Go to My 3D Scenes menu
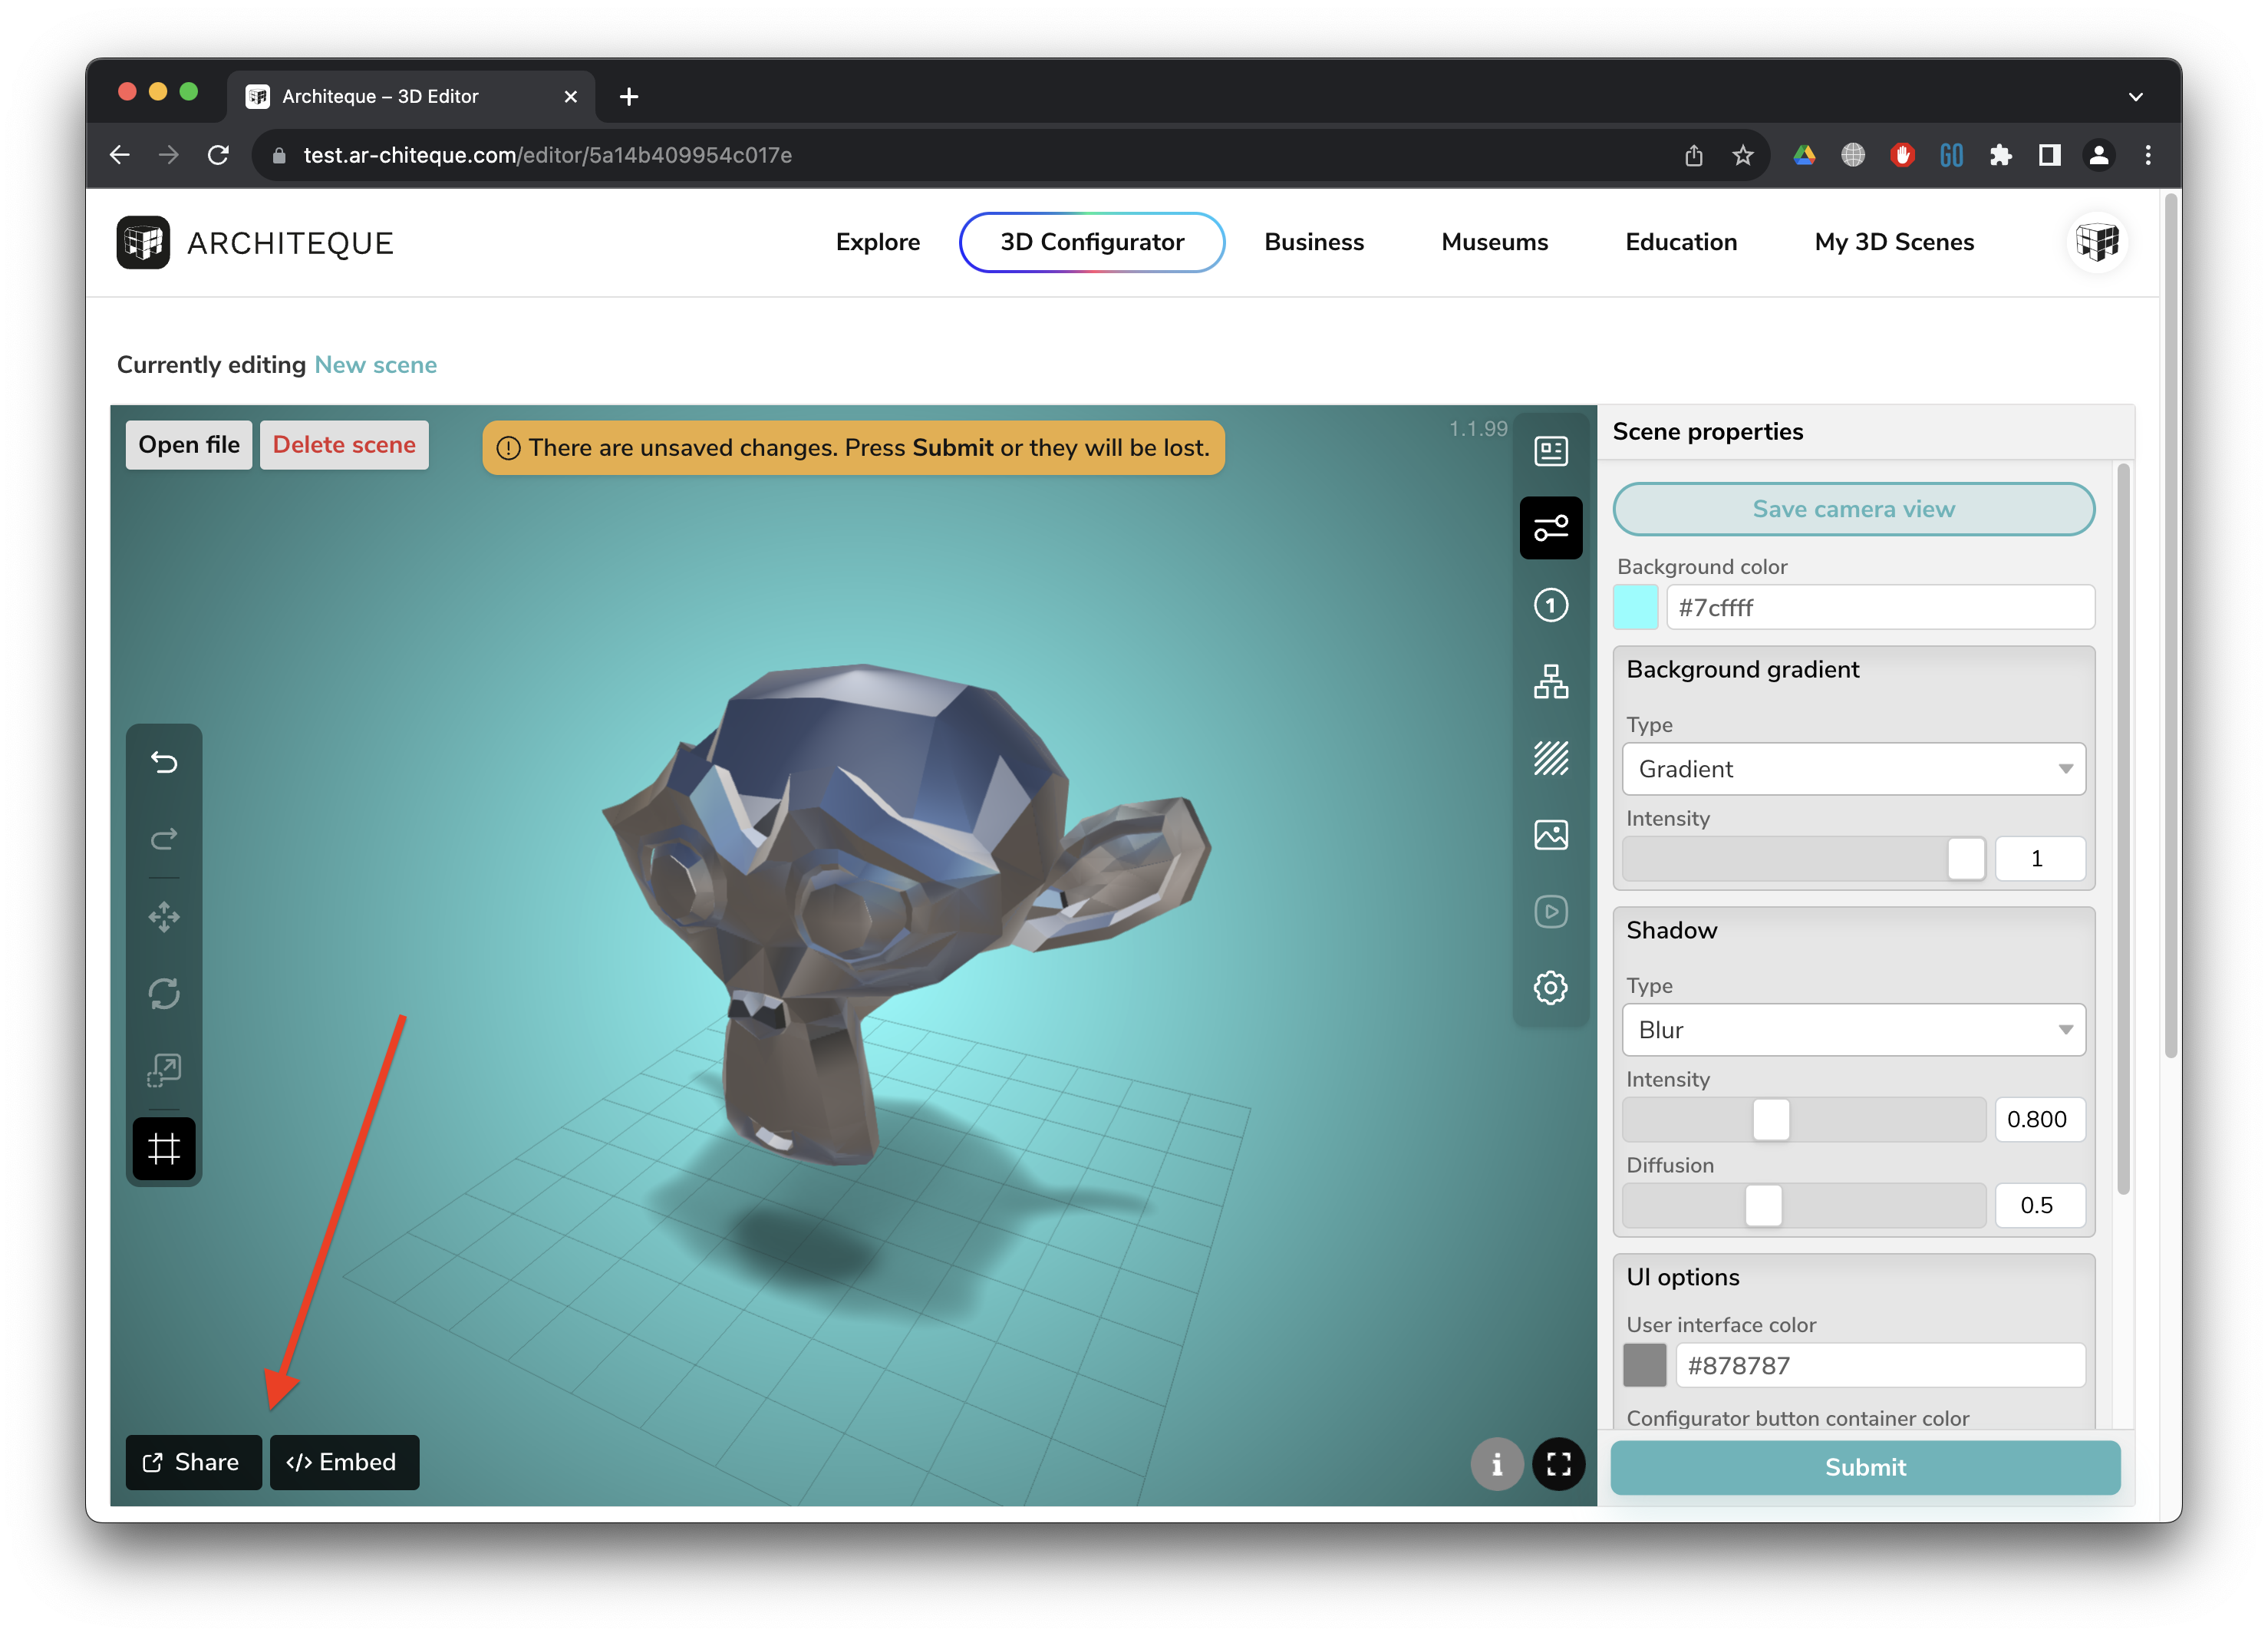Viewport: 2268px width, 1636px height. 1894,242
